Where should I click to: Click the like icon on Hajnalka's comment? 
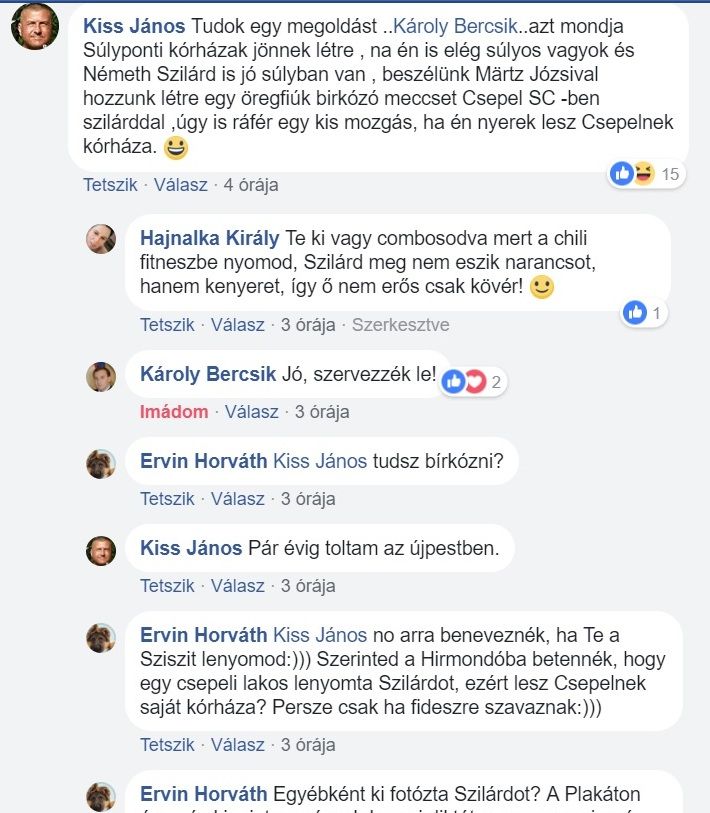click(x=635, y=313)
